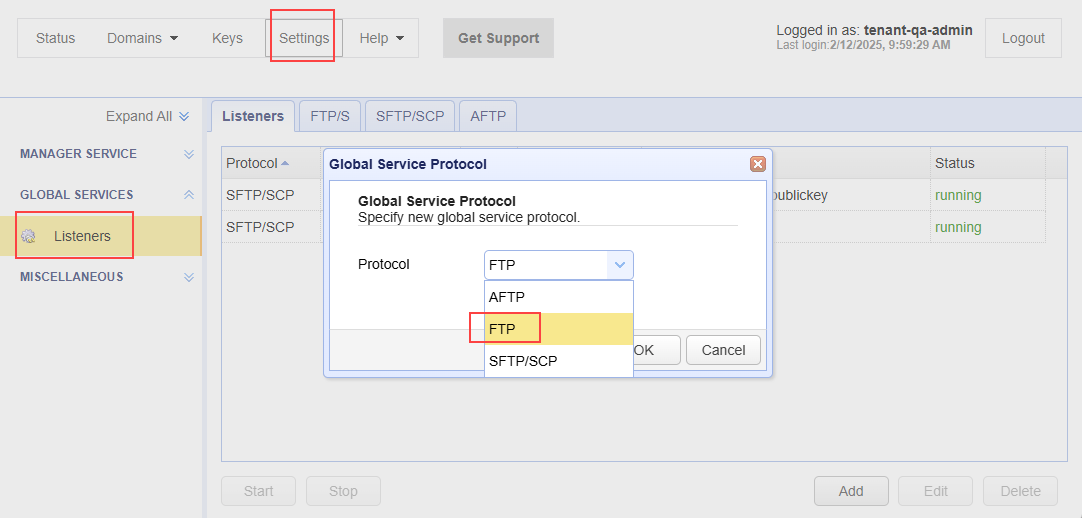Click the Get Support button
This screenshot has height=518, width=1082.
coord(498,38)
